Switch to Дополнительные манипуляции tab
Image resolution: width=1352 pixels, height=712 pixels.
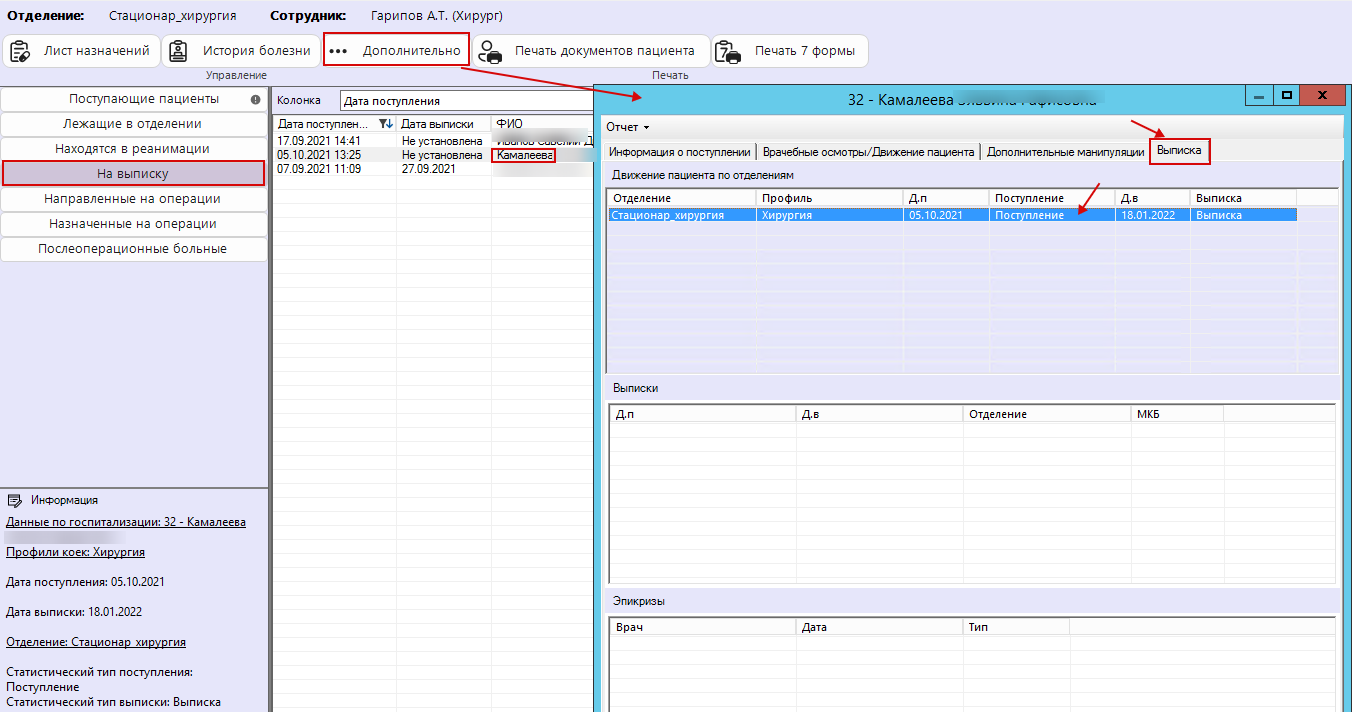pos(1065,152)
